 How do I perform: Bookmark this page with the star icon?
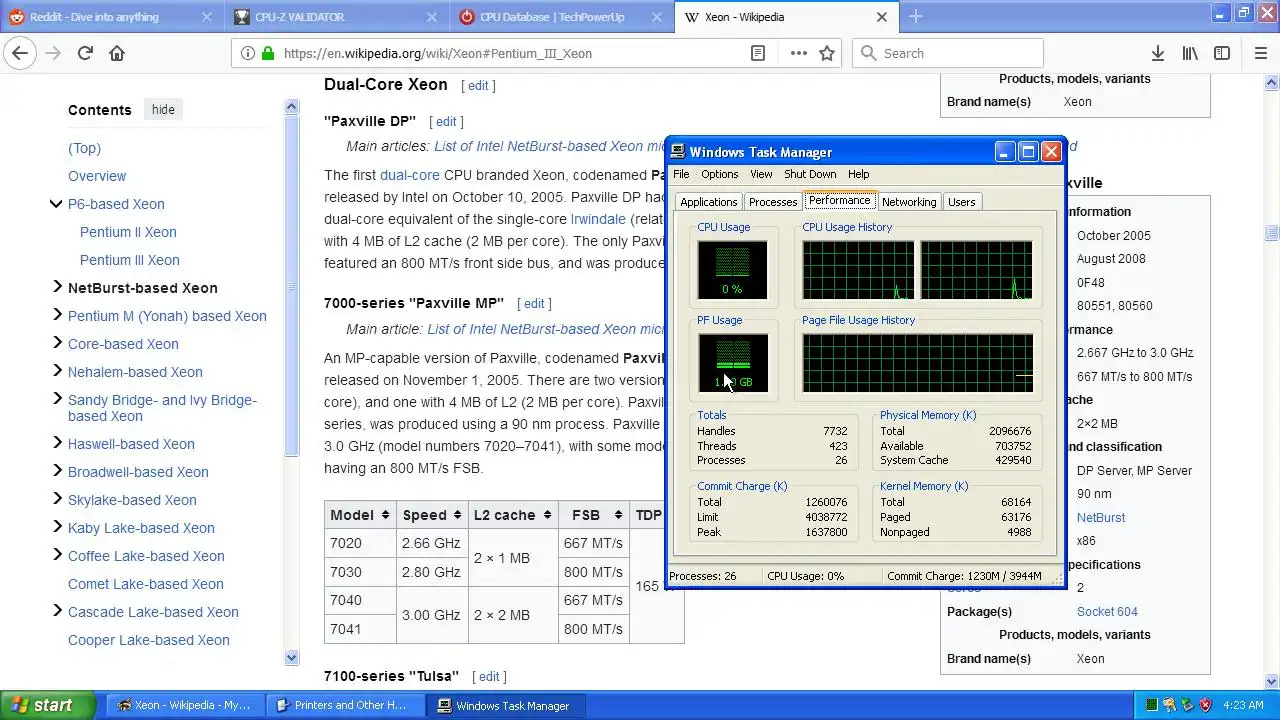click(827, 53)
